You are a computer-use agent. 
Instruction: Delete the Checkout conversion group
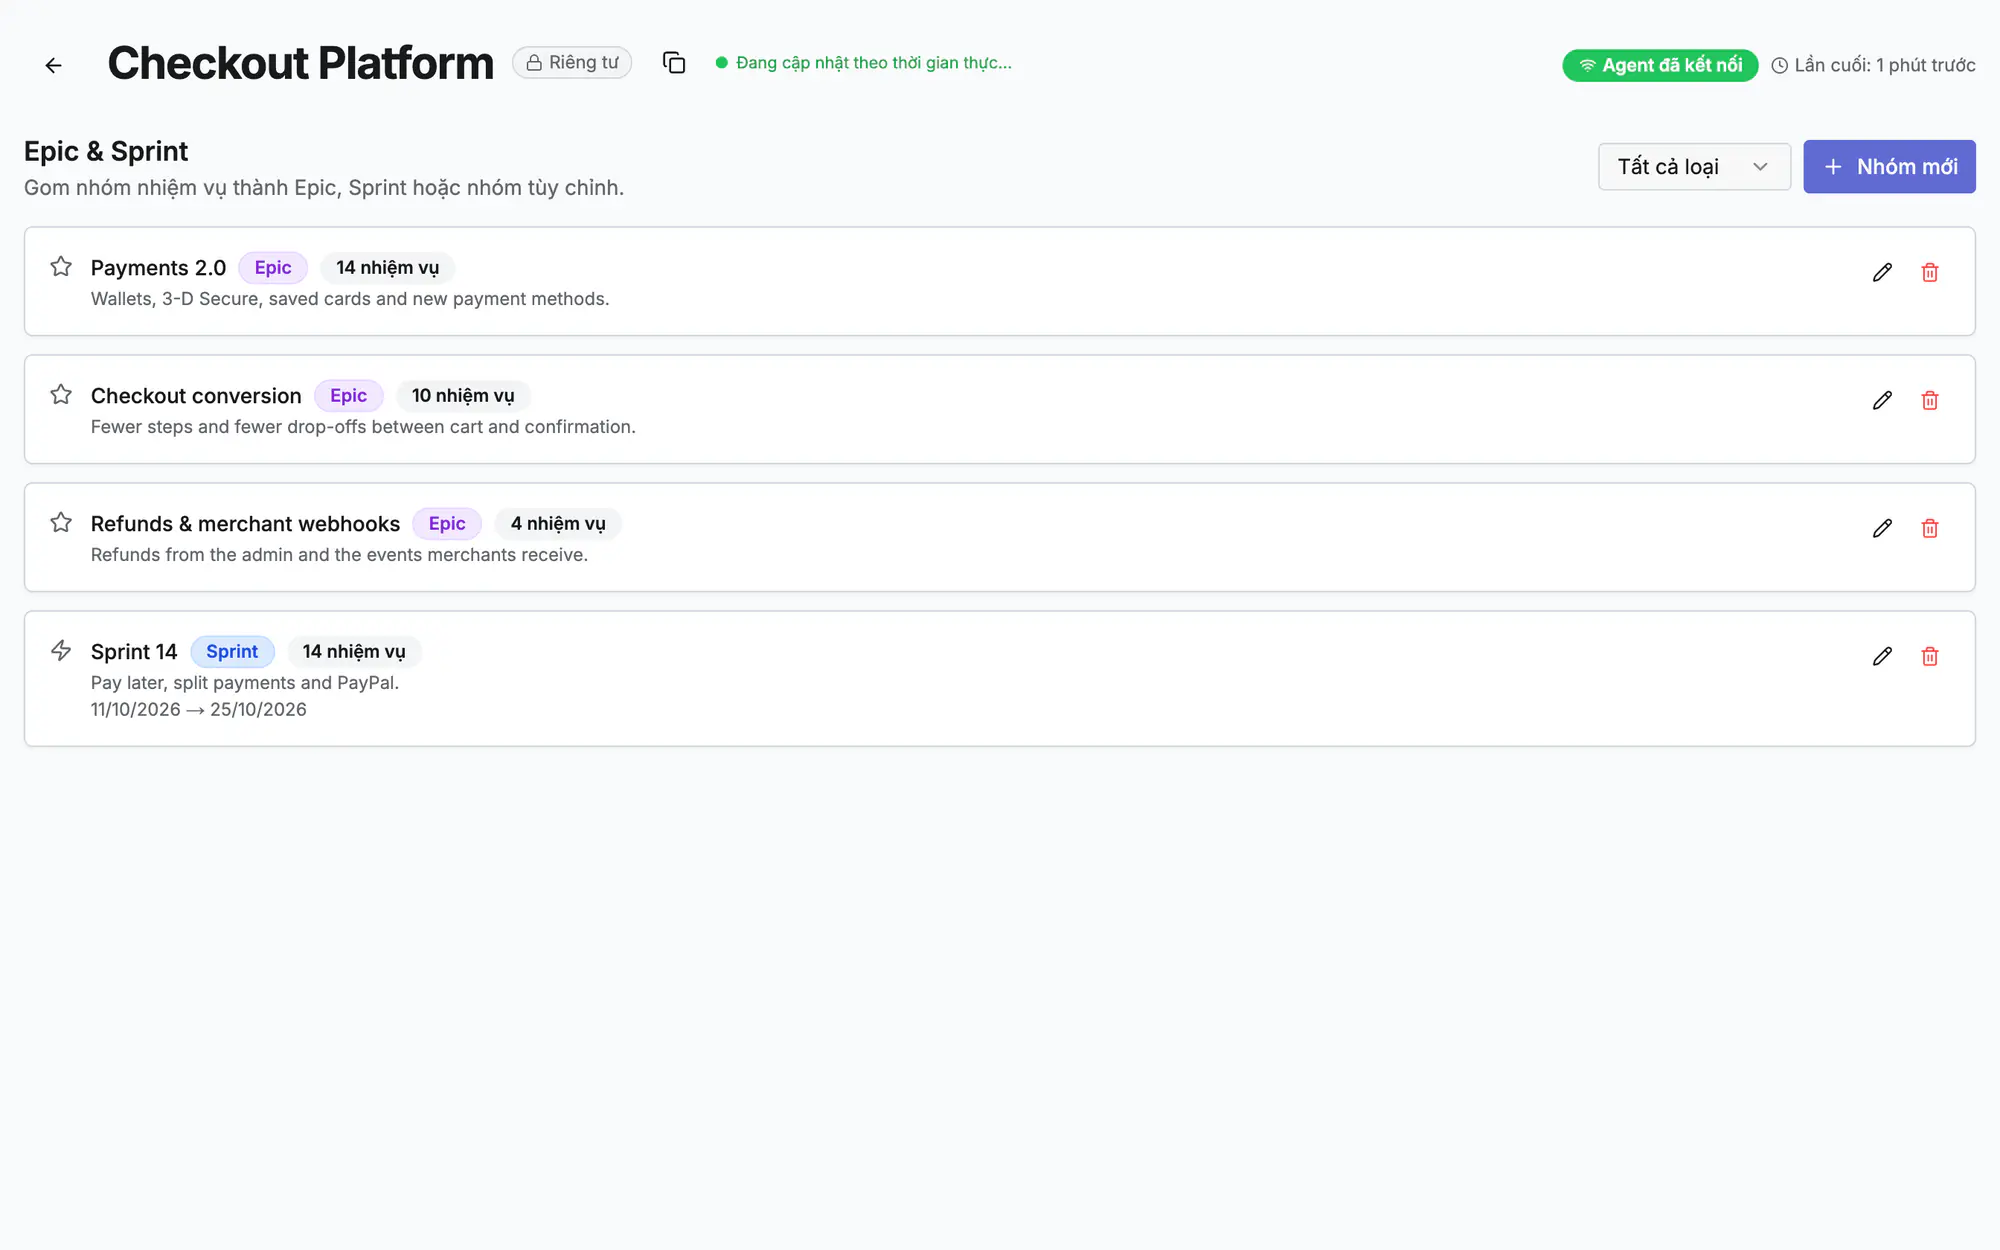[x=1930, y=400]
